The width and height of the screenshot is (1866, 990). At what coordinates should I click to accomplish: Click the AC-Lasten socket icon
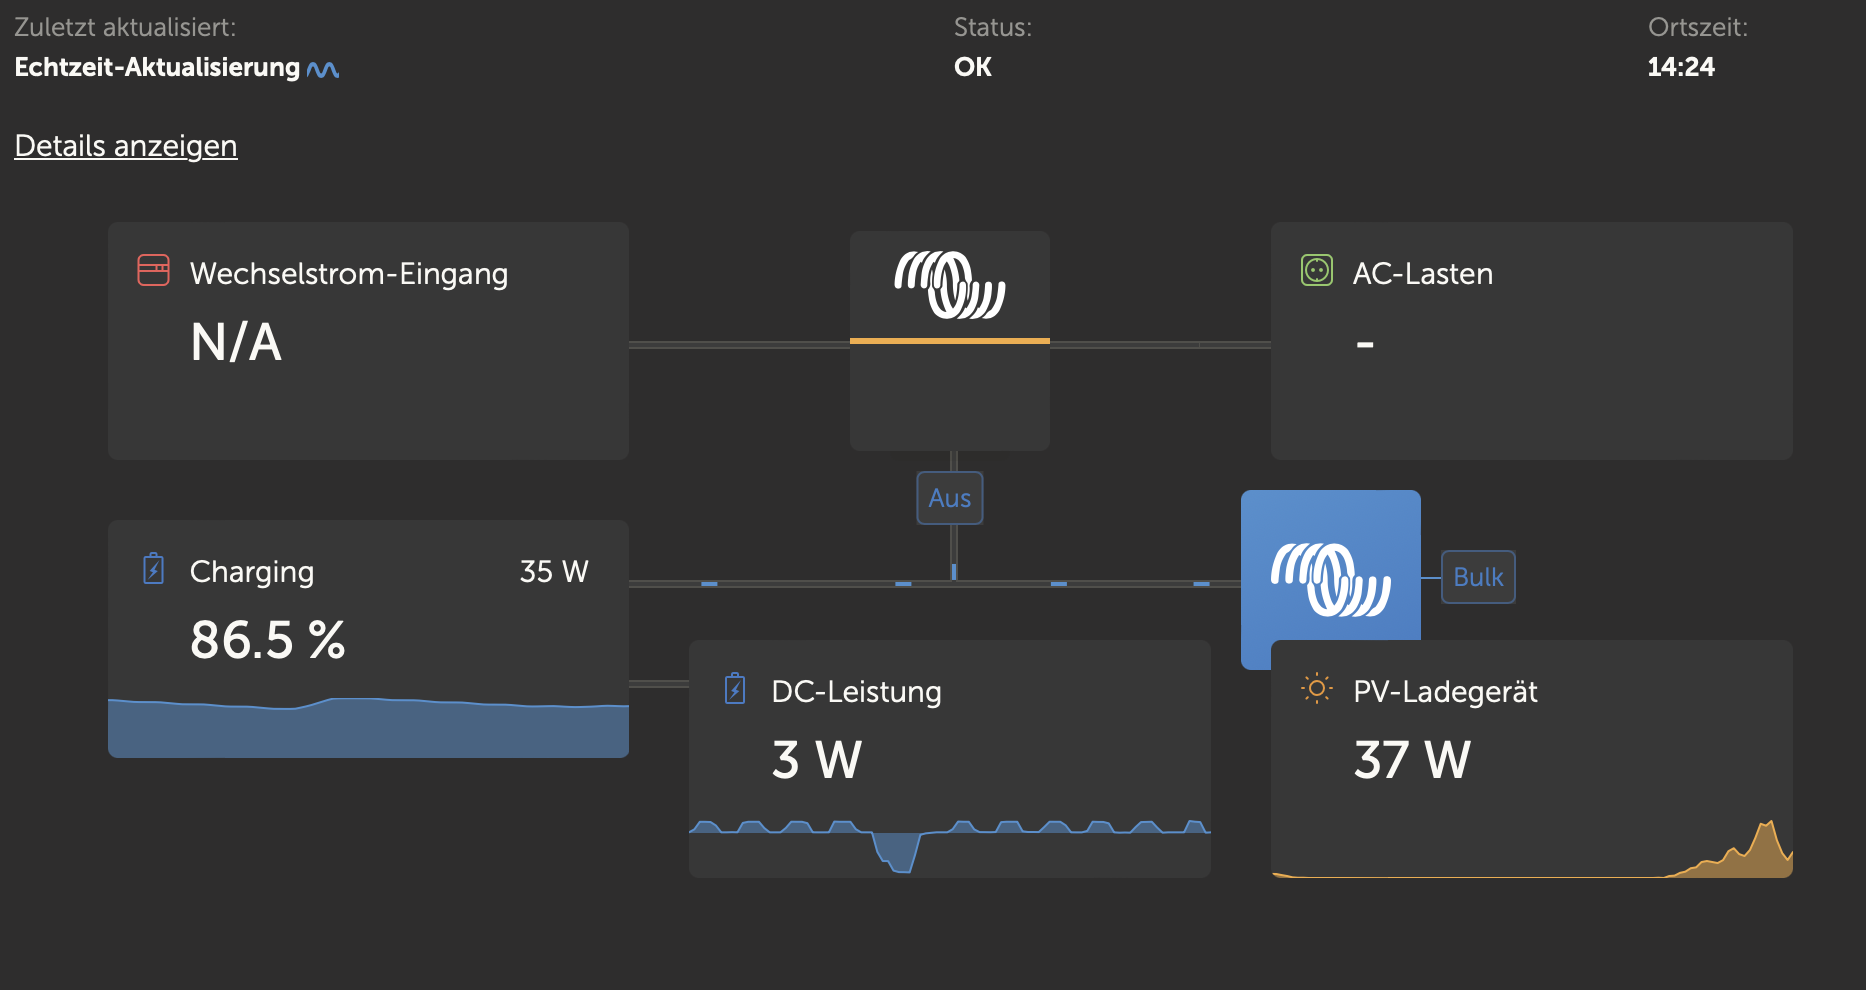(x=1316, y=271)
